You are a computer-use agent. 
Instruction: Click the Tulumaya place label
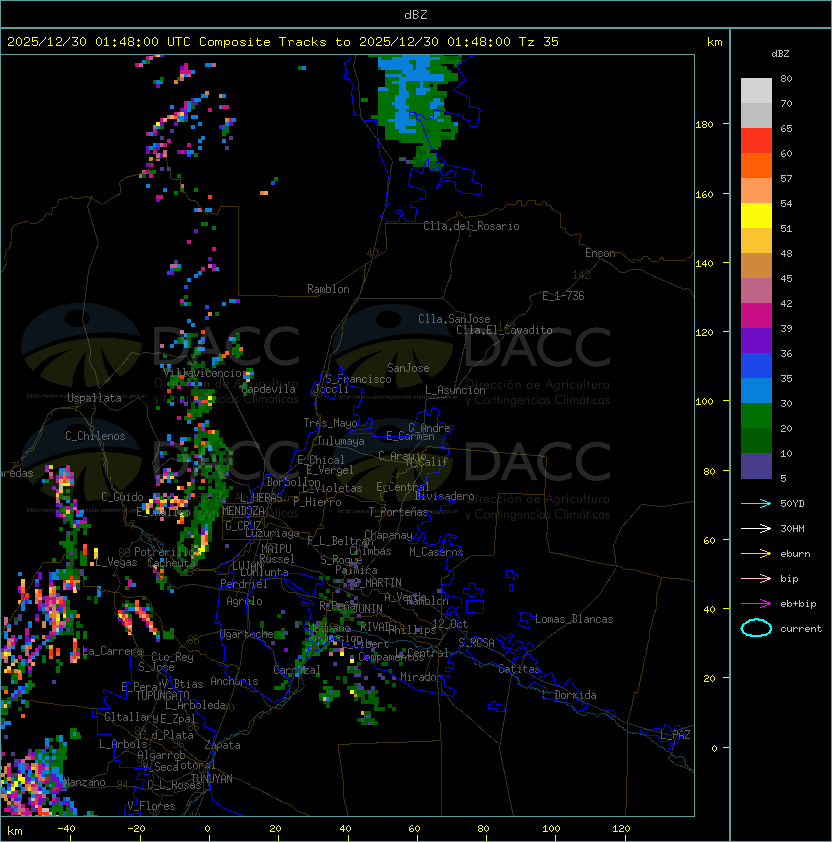[x=341, y=441]
